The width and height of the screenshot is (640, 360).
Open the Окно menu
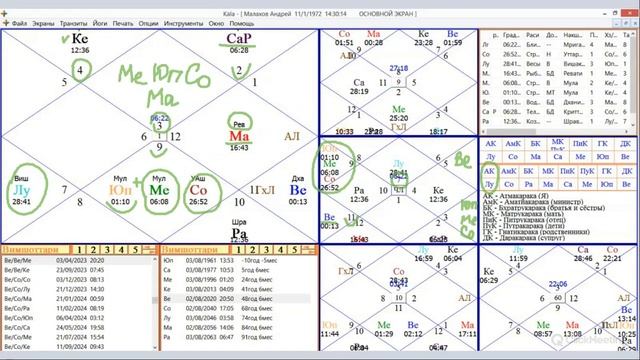(216, 24)
